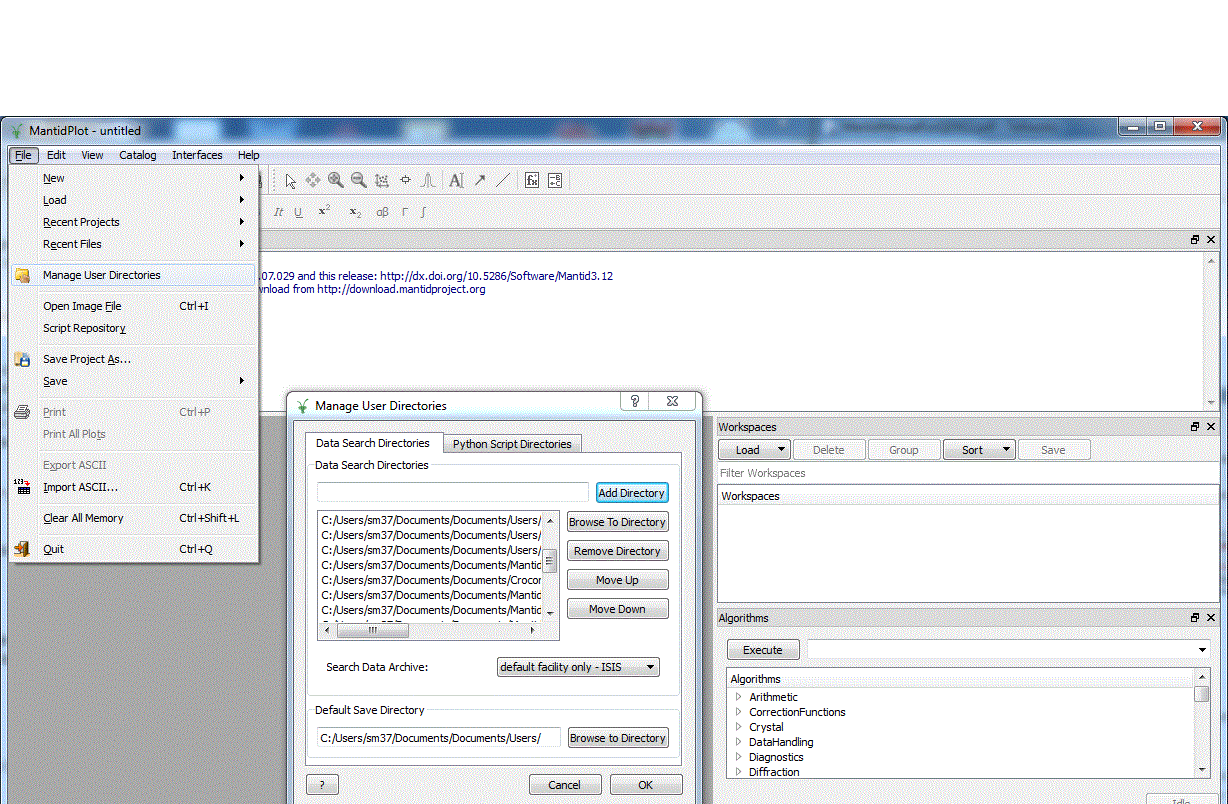
Task: Expand the DataHandling category
Action: (x=739, y=742)
